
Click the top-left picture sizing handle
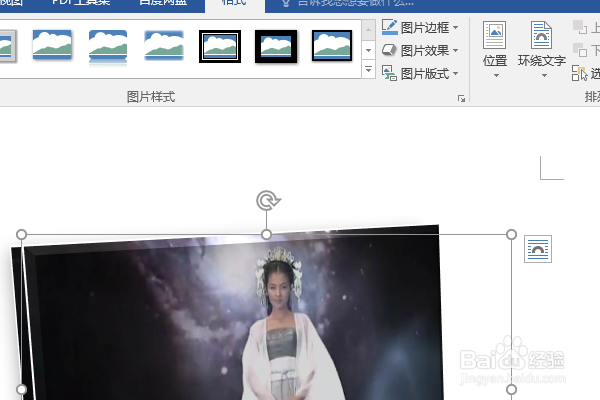point(22,234)
